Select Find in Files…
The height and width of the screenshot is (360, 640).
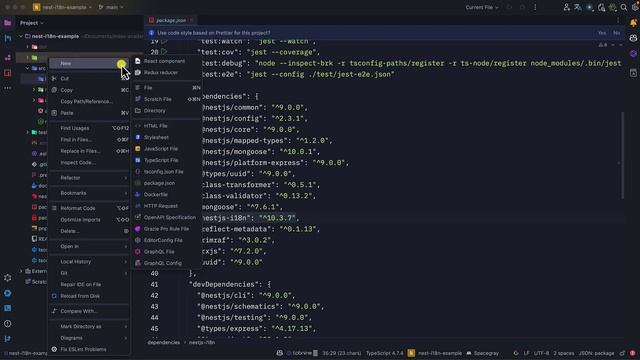(89, 140)
